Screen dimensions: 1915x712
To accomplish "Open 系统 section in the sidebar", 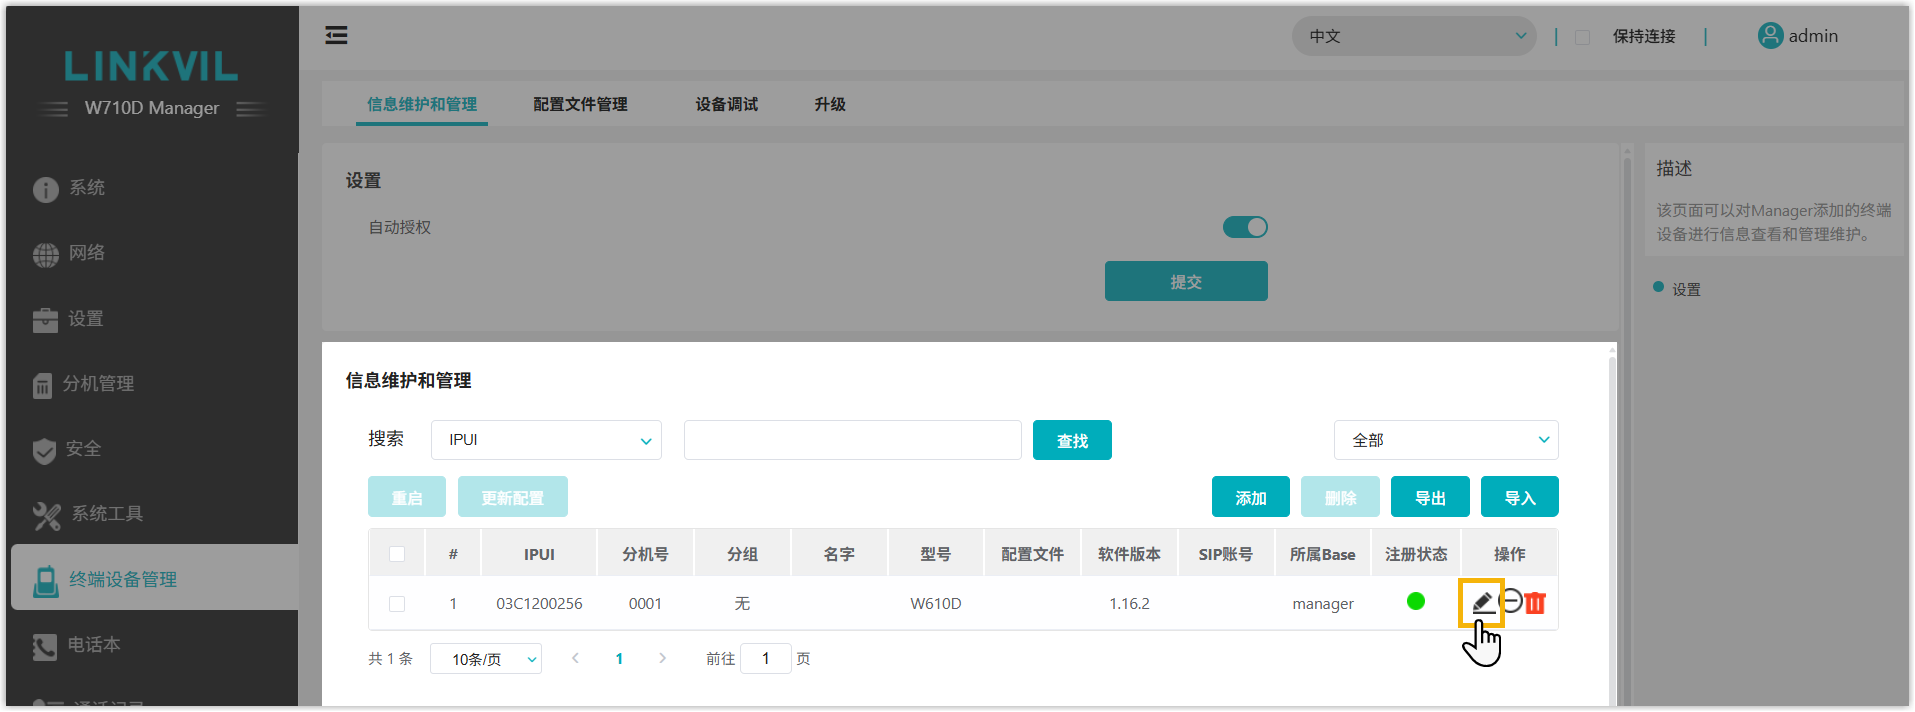I will (x=87, y=188).
